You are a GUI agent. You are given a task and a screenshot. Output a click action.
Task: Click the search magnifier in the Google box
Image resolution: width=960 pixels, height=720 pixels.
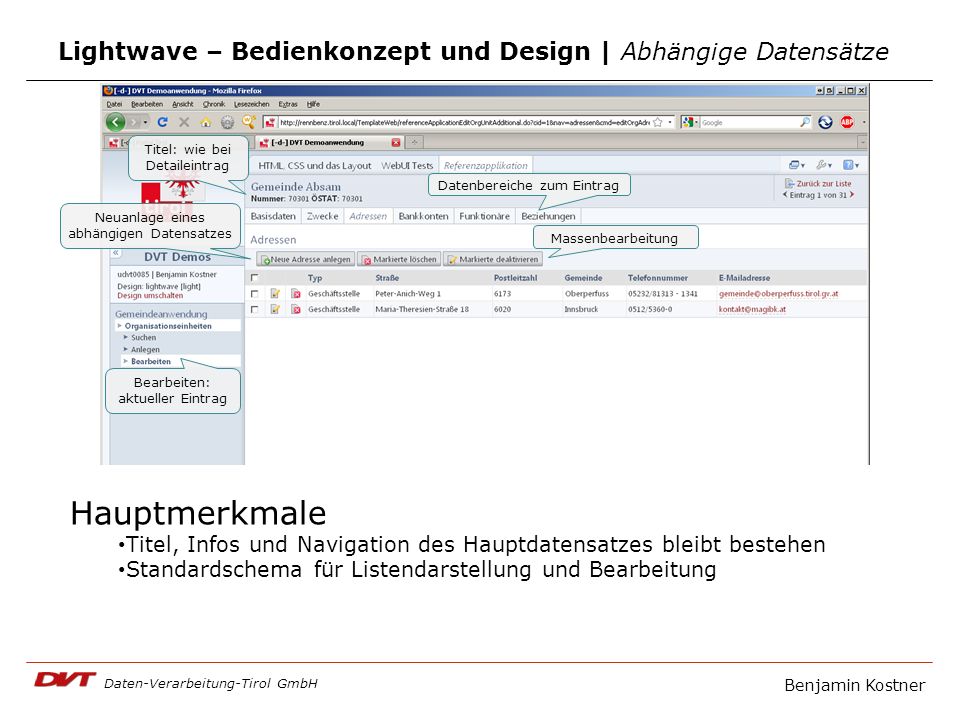tap(804, 122)
